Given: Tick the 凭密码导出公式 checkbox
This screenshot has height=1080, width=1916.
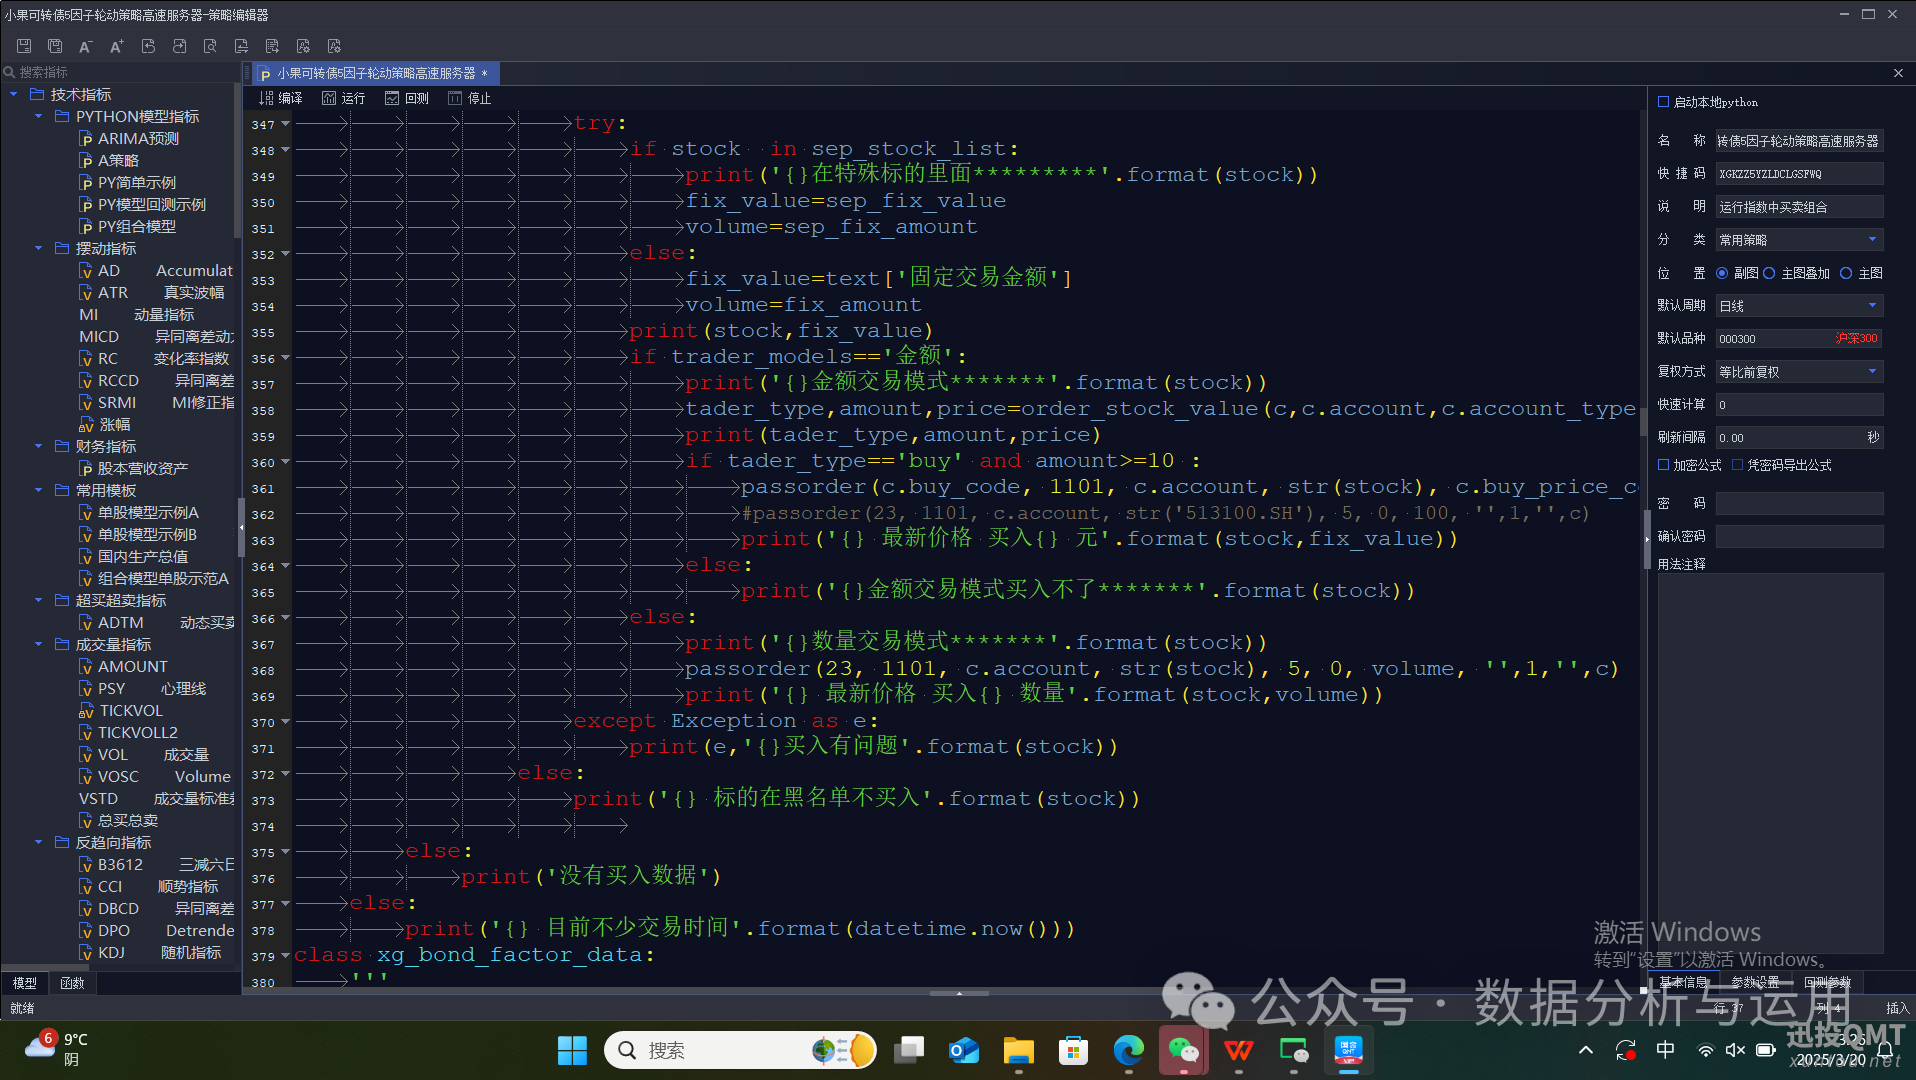Looking at the screenshot, I should [1737, 465].
